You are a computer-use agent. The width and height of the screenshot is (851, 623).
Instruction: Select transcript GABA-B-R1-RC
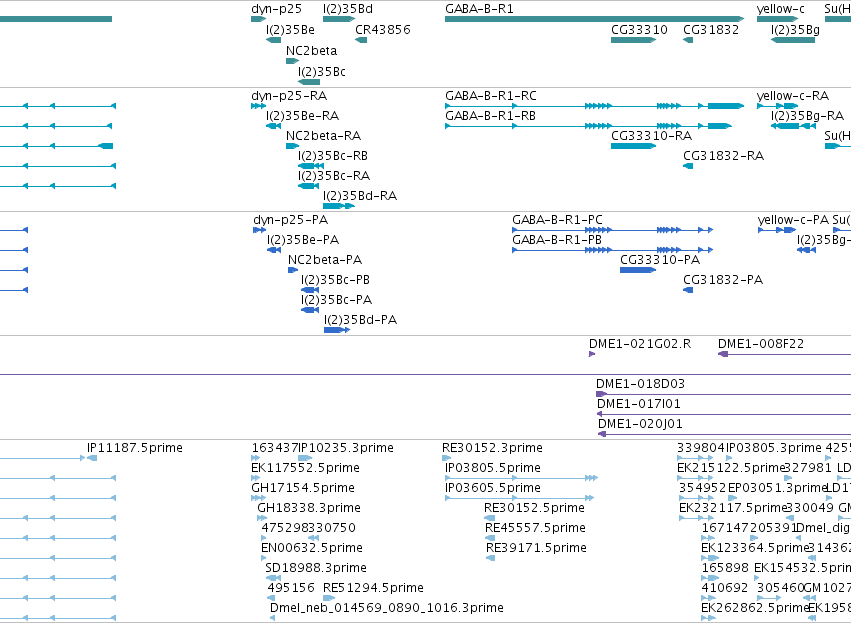(491, 96)
